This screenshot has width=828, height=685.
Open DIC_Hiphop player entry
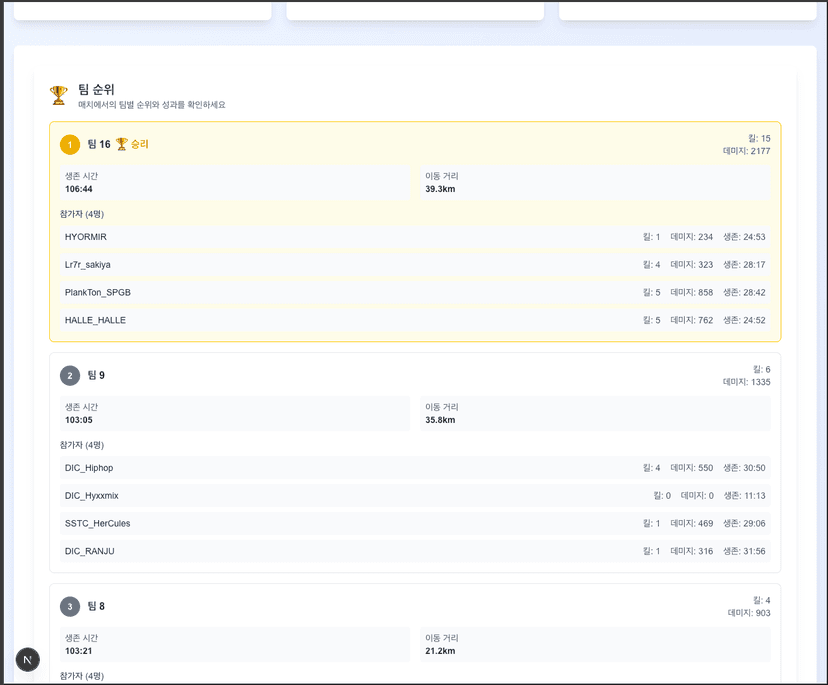[x=89, y=468]
